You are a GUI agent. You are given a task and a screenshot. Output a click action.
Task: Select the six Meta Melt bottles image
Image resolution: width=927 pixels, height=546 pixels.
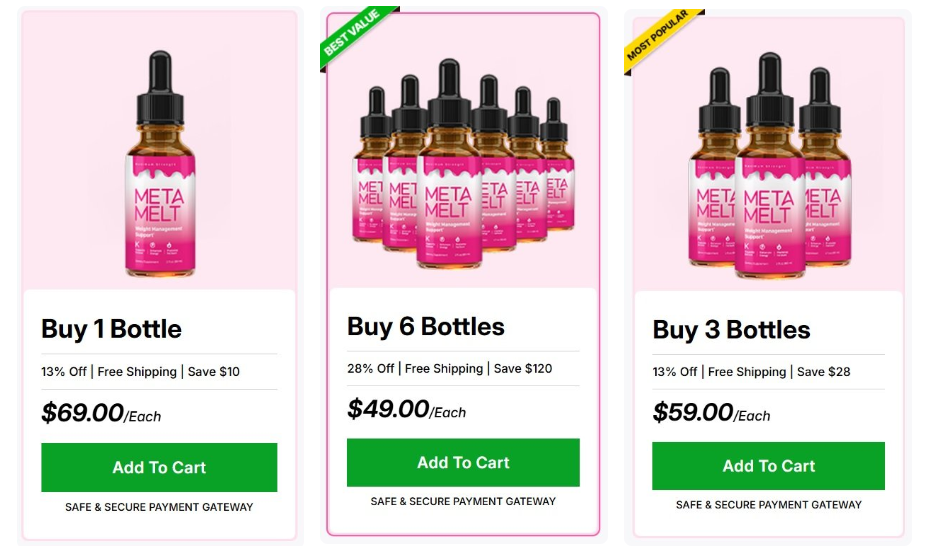(x=462, y=165)
